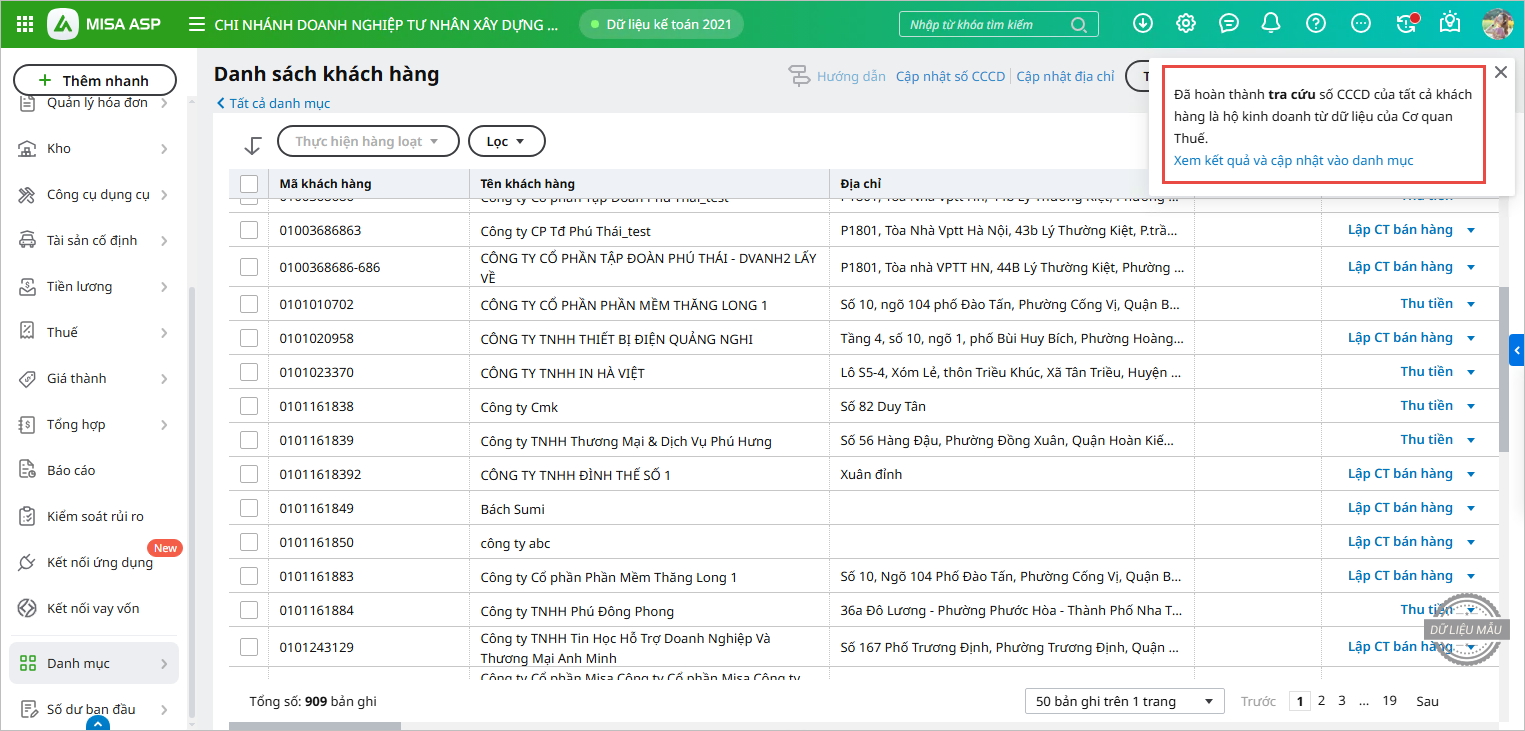Open the user avatar profile
This screenshot has width=1525, height=731.
point(1497,24)
